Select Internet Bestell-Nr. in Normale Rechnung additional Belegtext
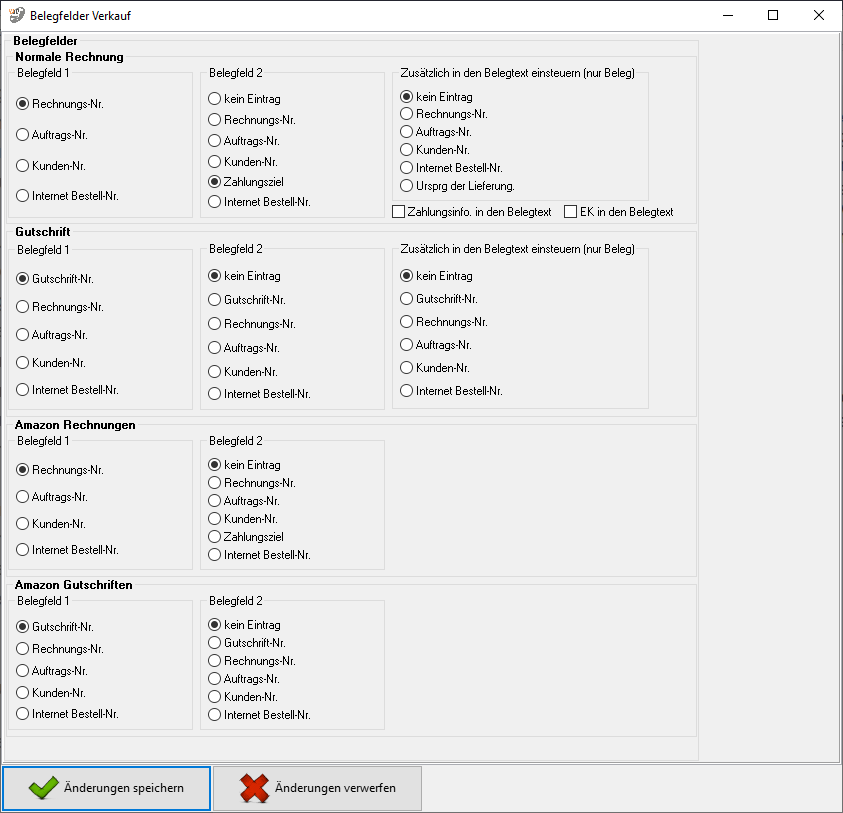Screen dimensions: 843x813 click(x=407, y=168)
